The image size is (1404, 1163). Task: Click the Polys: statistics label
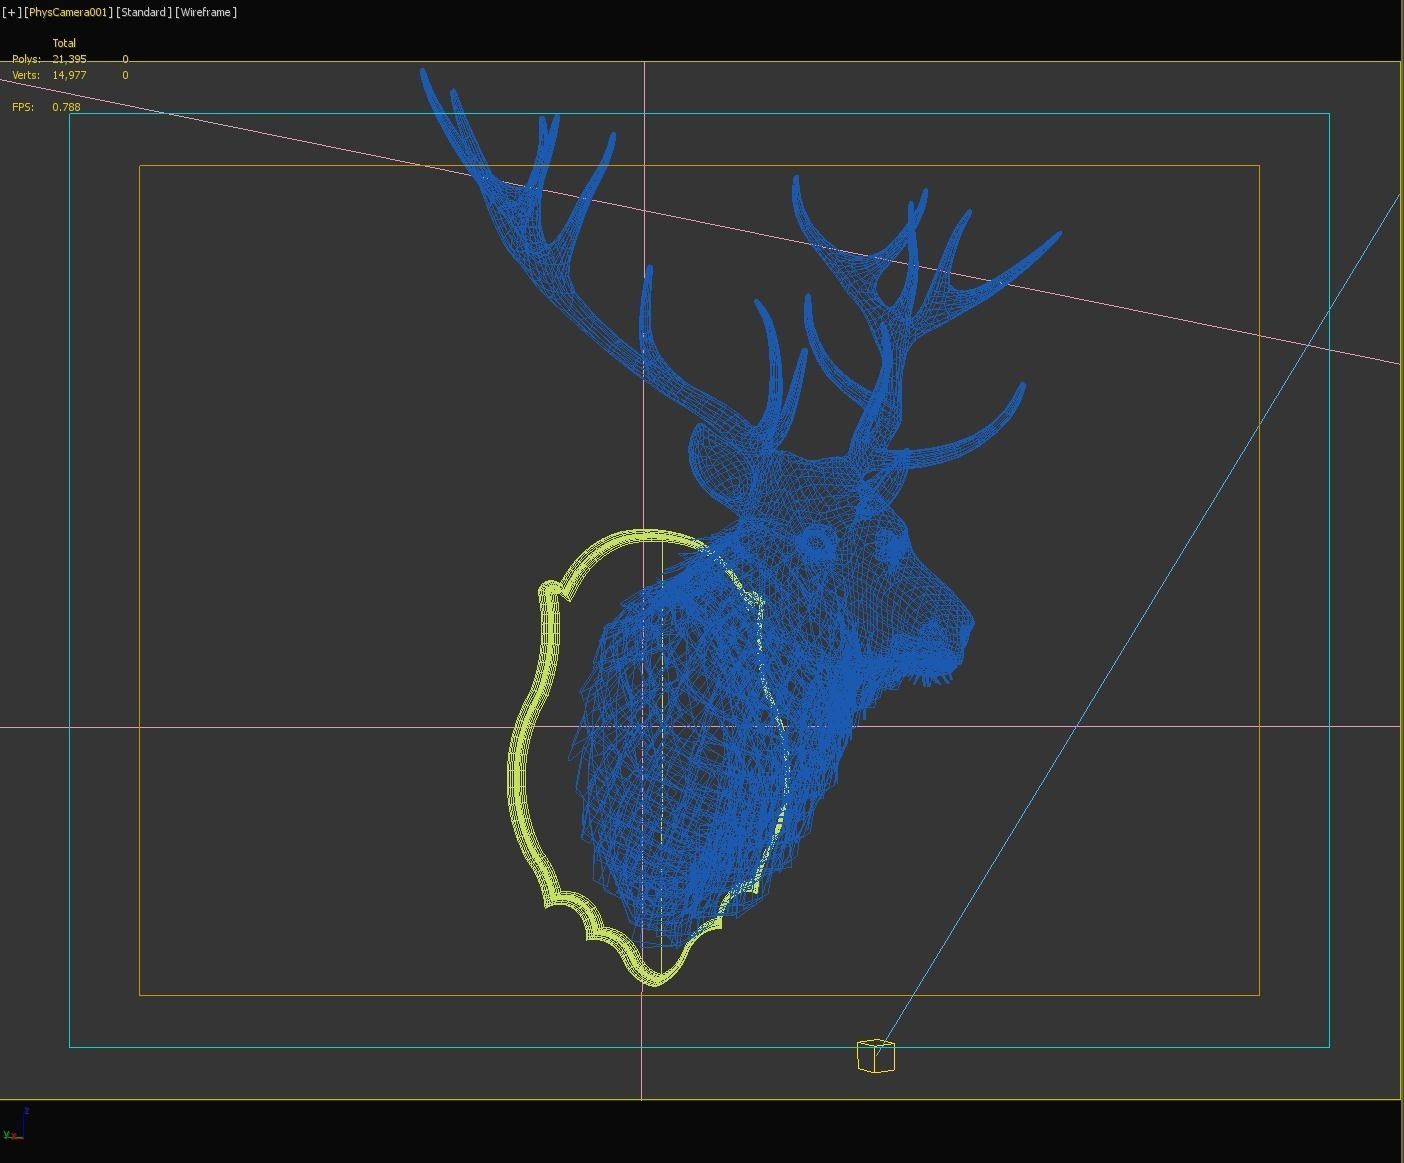[26, 59]
